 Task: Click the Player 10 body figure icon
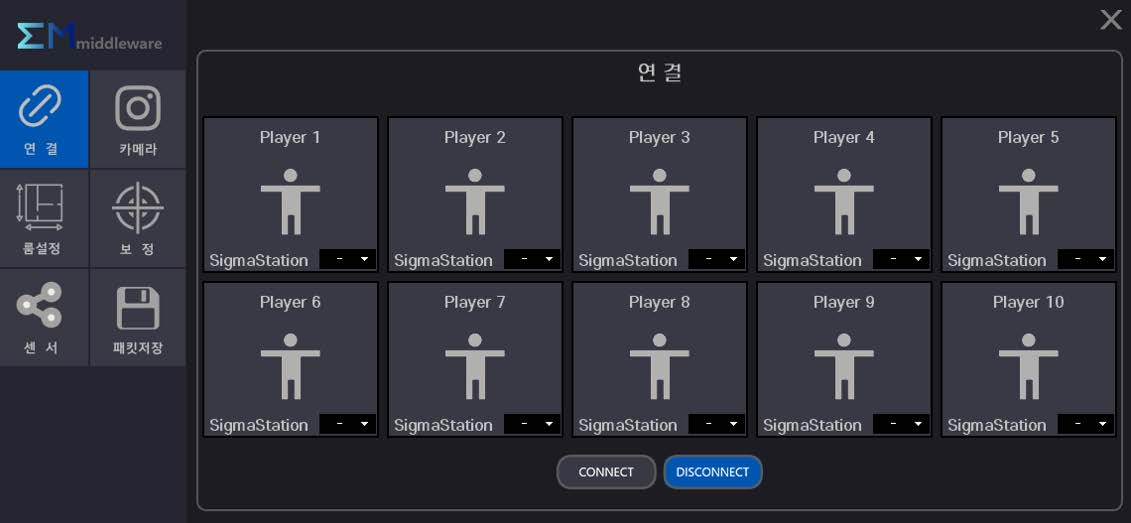click(x=1029, y=366)
